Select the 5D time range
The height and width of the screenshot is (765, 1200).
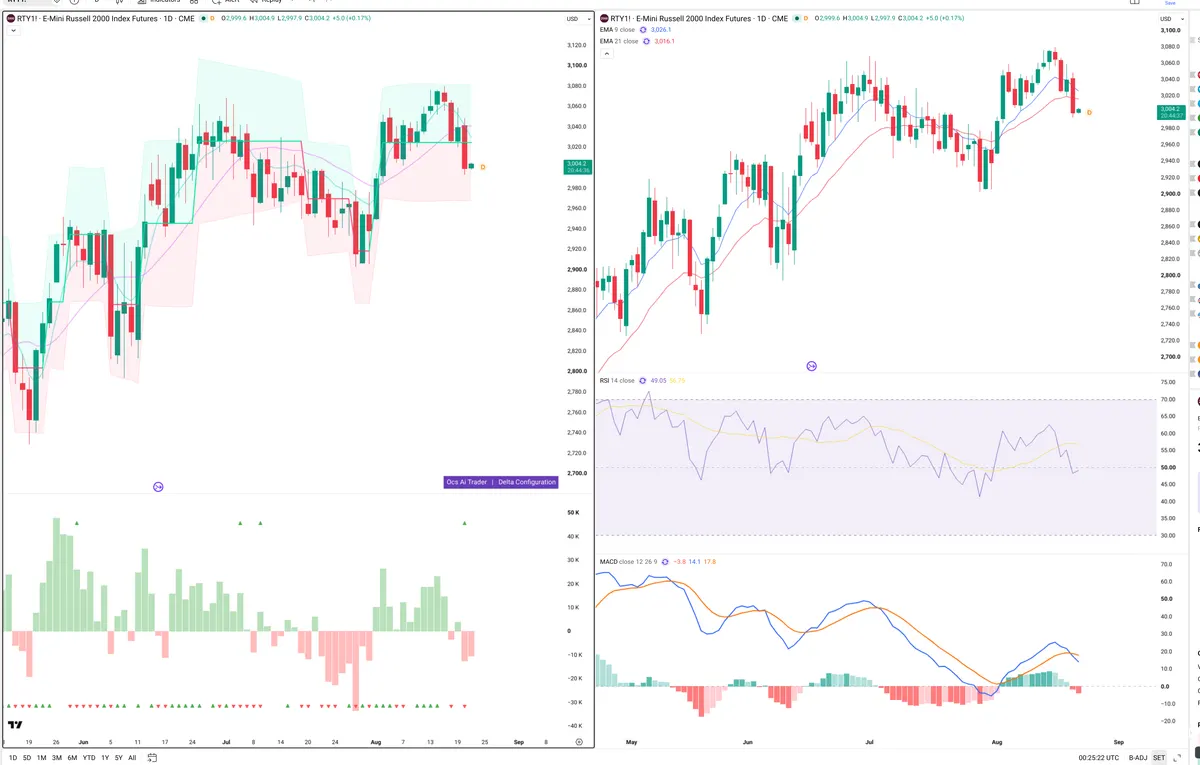(26, 758)
